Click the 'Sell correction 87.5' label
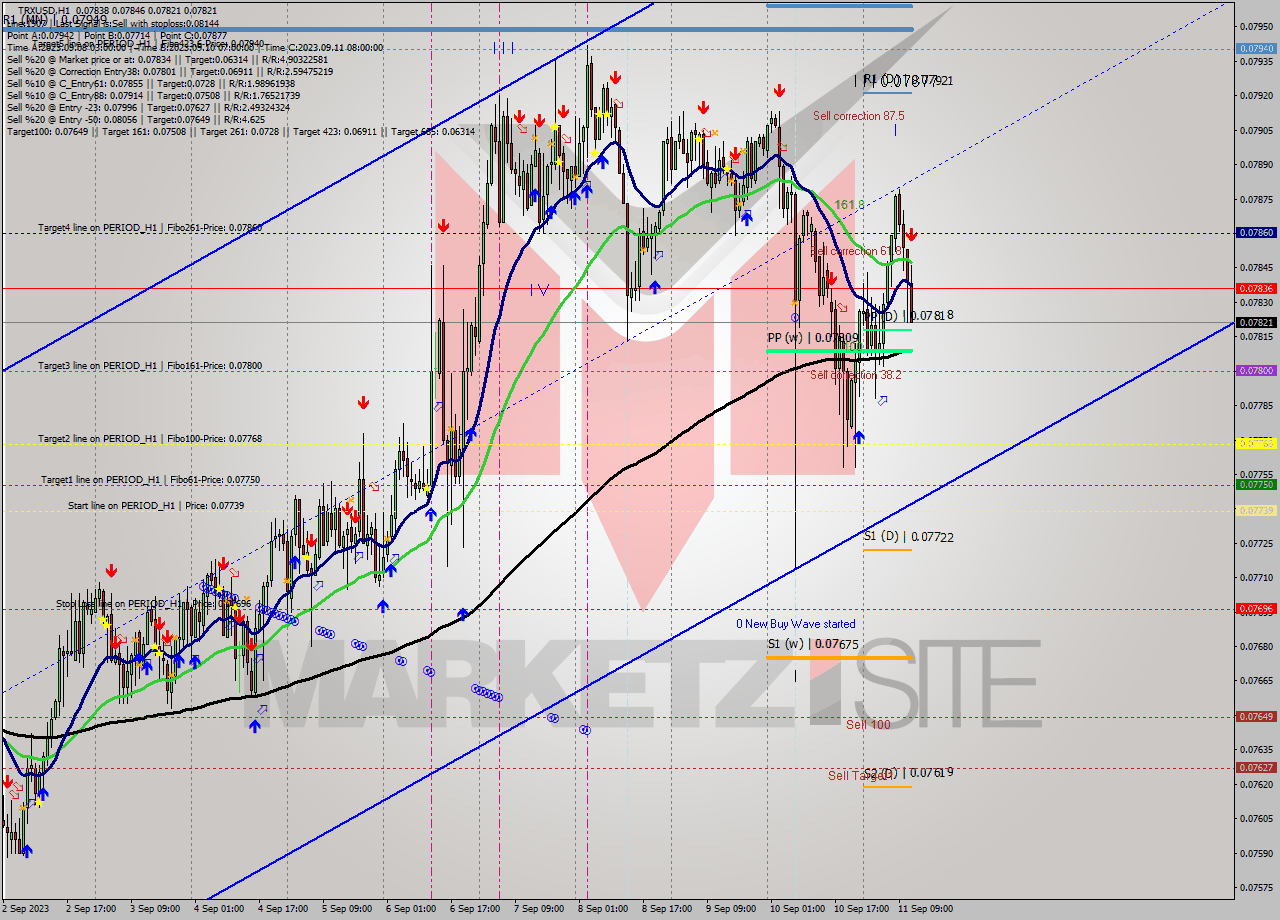Viewport: 1280px width, 920px height. [859, 116]
